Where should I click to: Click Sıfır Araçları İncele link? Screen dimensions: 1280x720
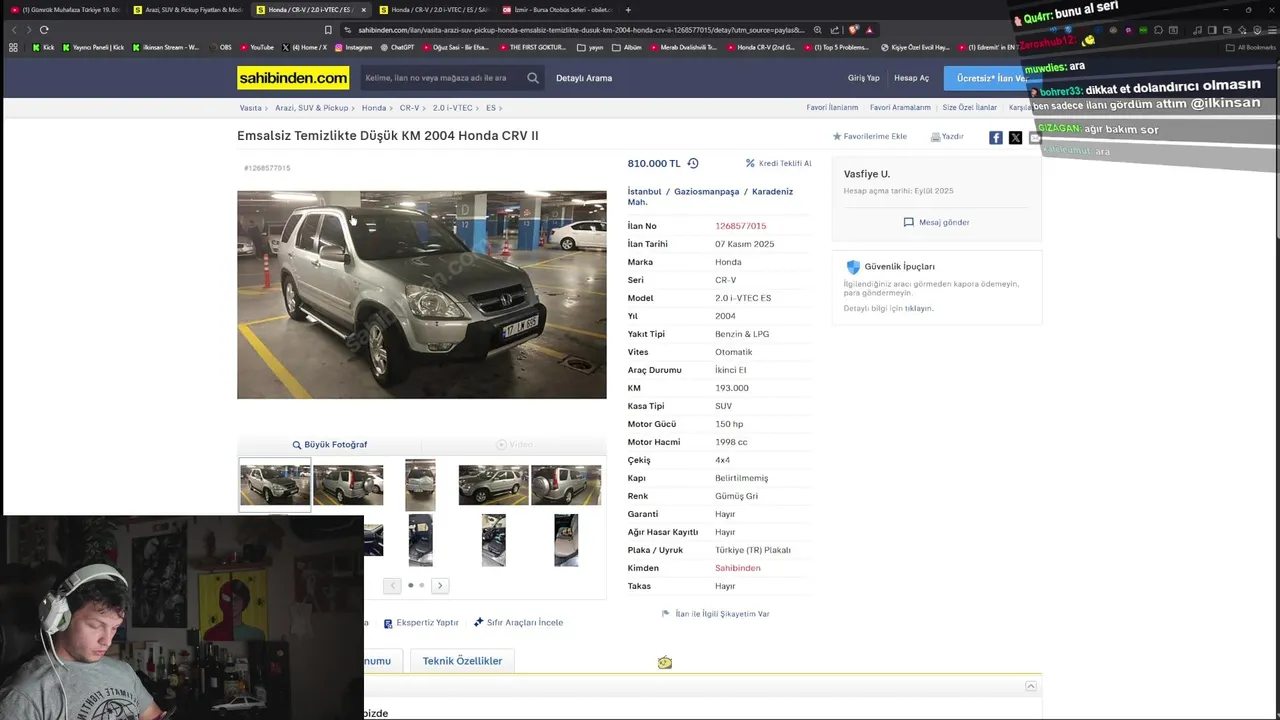tap(518, 622)
